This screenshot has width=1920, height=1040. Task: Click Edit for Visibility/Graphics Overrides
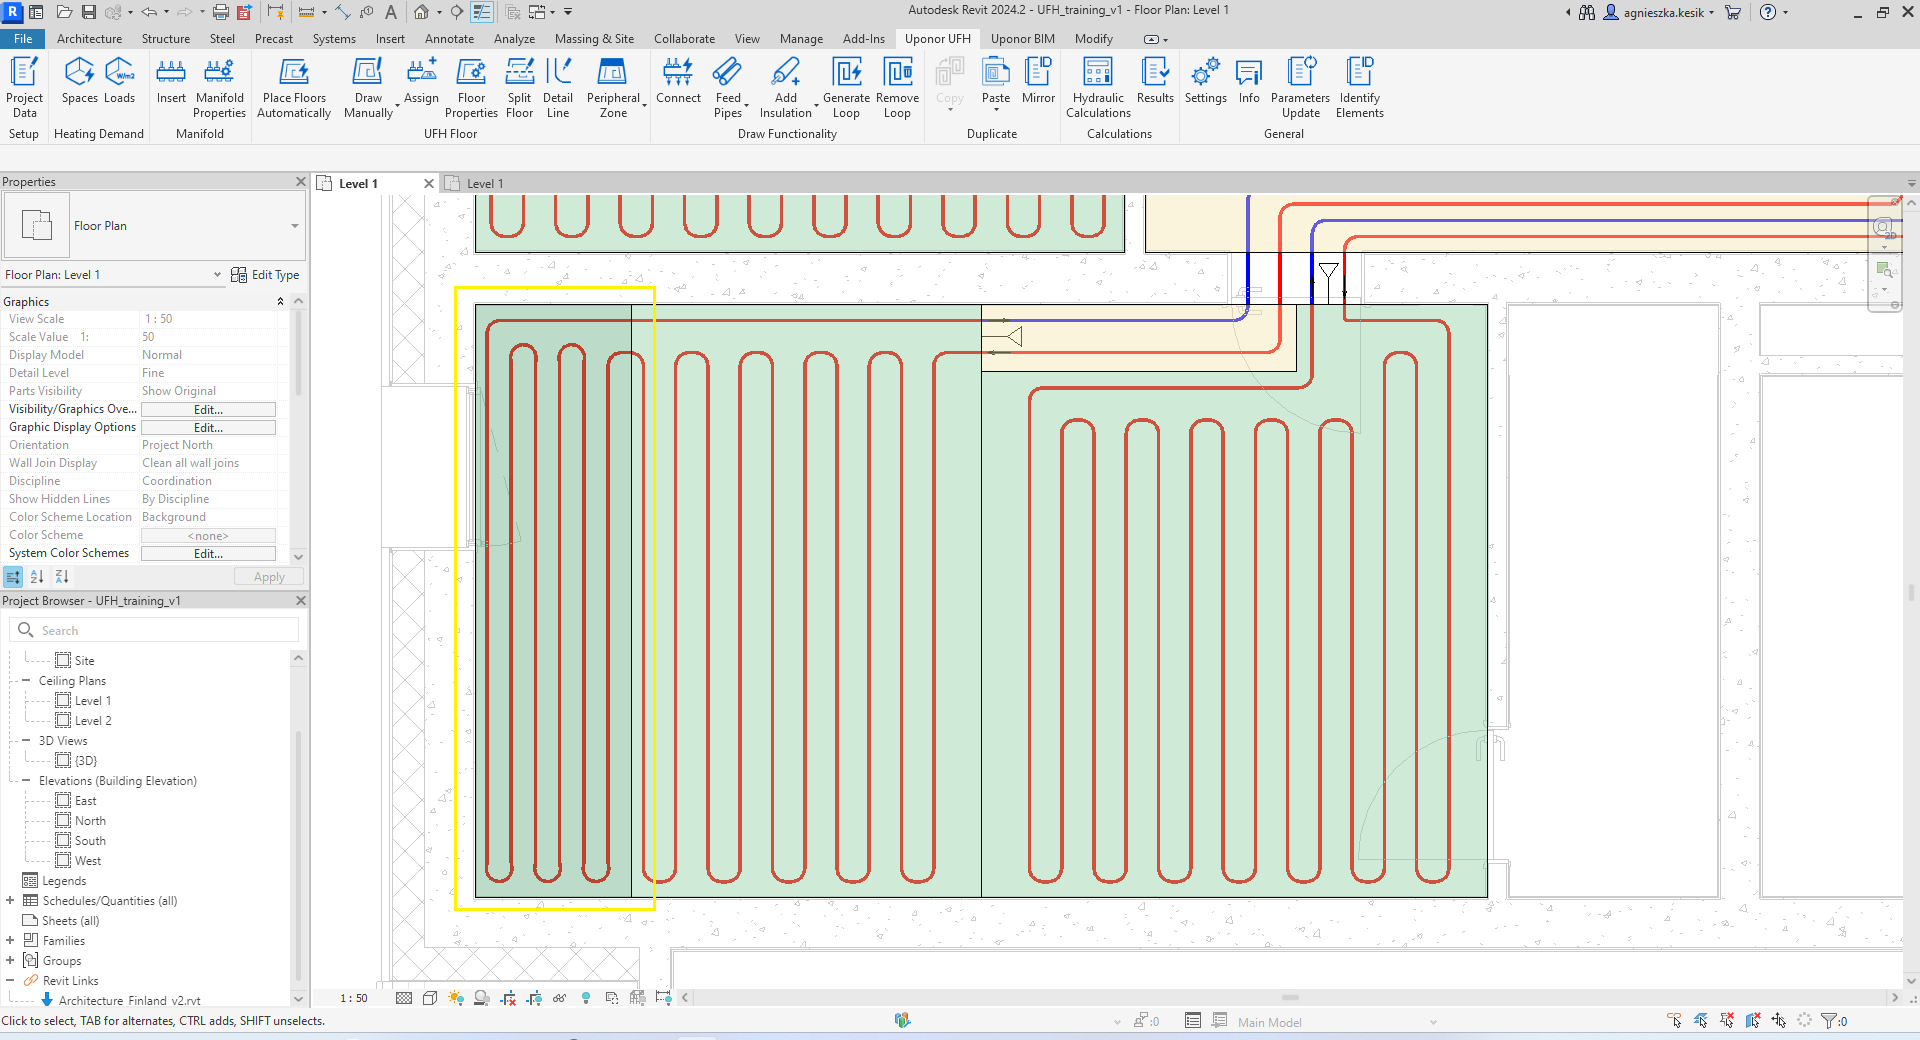coord(208,410)
